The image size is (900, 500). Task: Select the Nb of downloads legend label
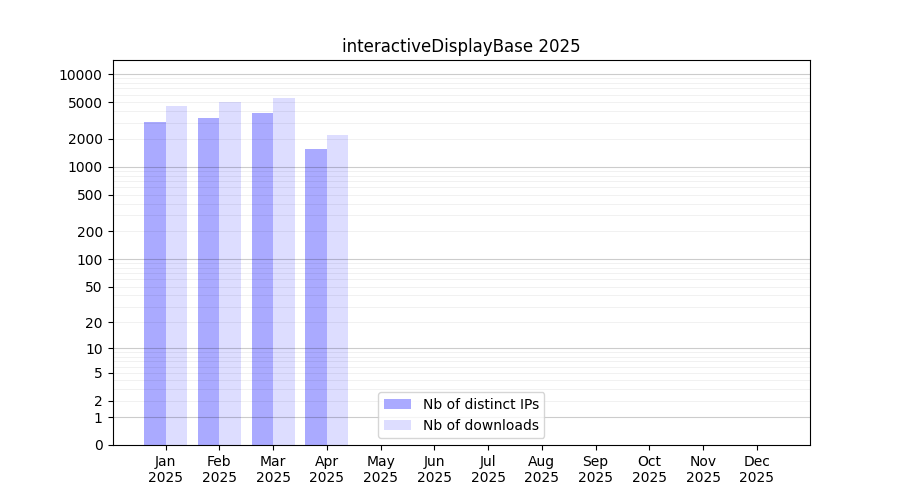coord(481,425)
